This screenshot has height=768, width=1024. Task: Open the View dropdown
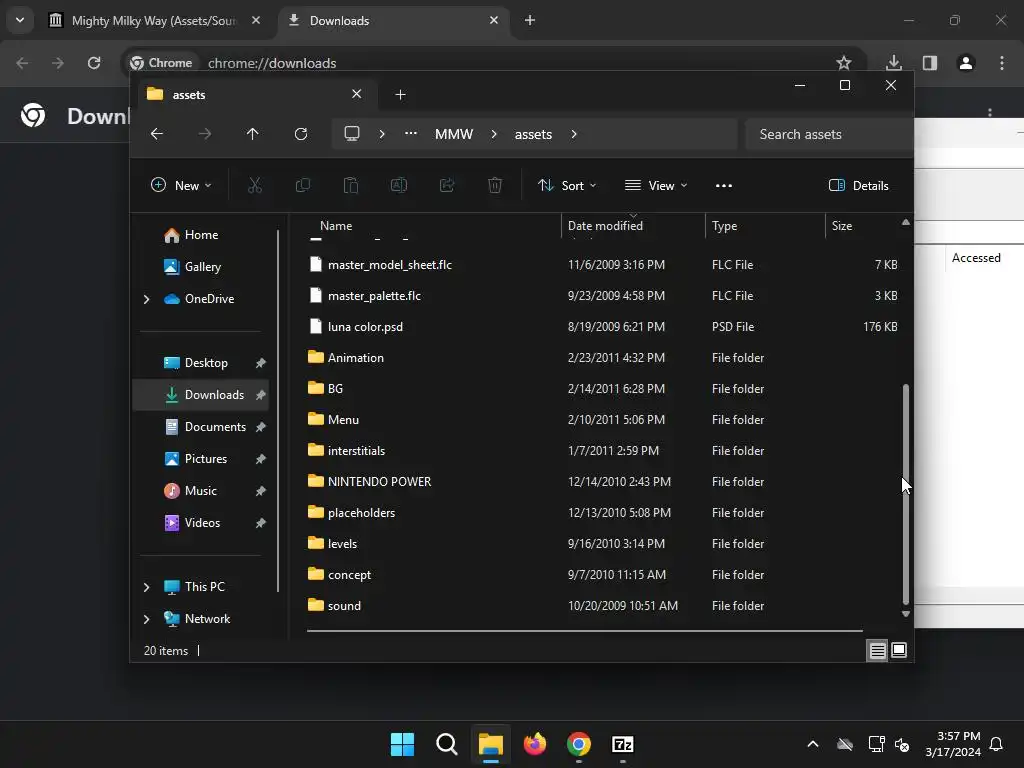tap(656, 185)
